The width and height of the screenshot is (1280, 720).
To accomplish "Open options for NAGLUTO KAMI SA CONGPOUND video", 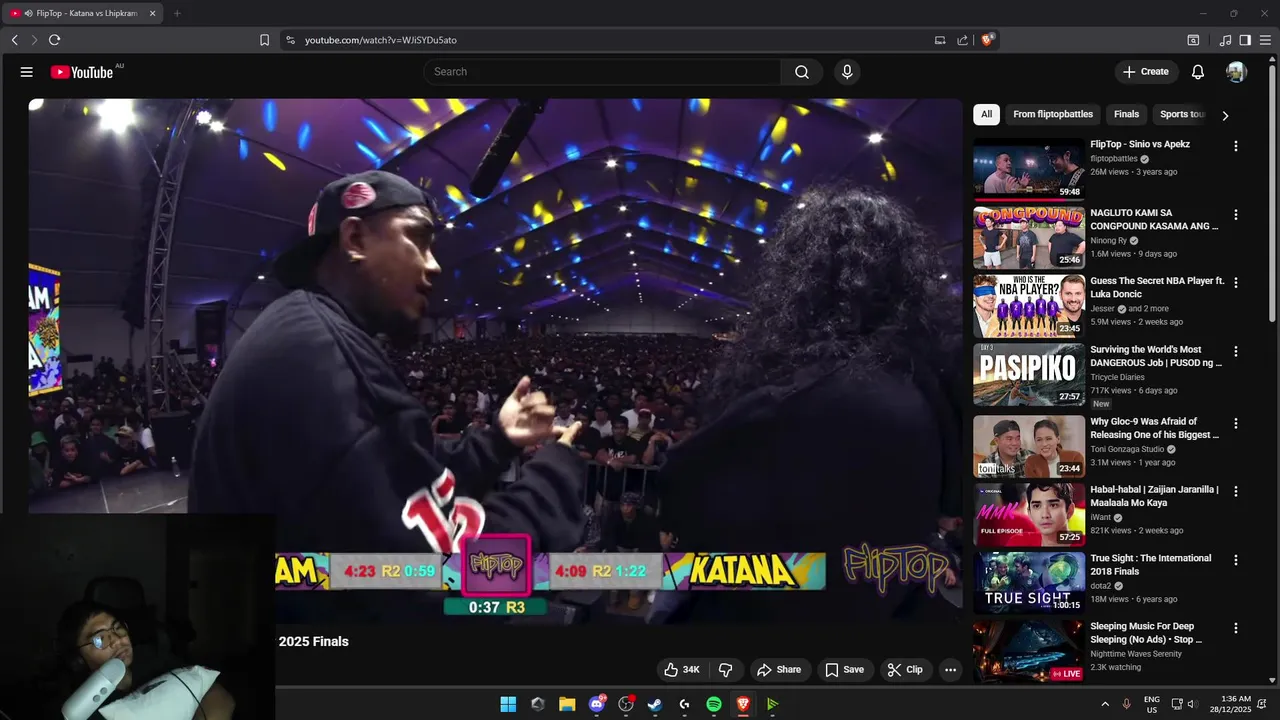I will click(1235, 215).
